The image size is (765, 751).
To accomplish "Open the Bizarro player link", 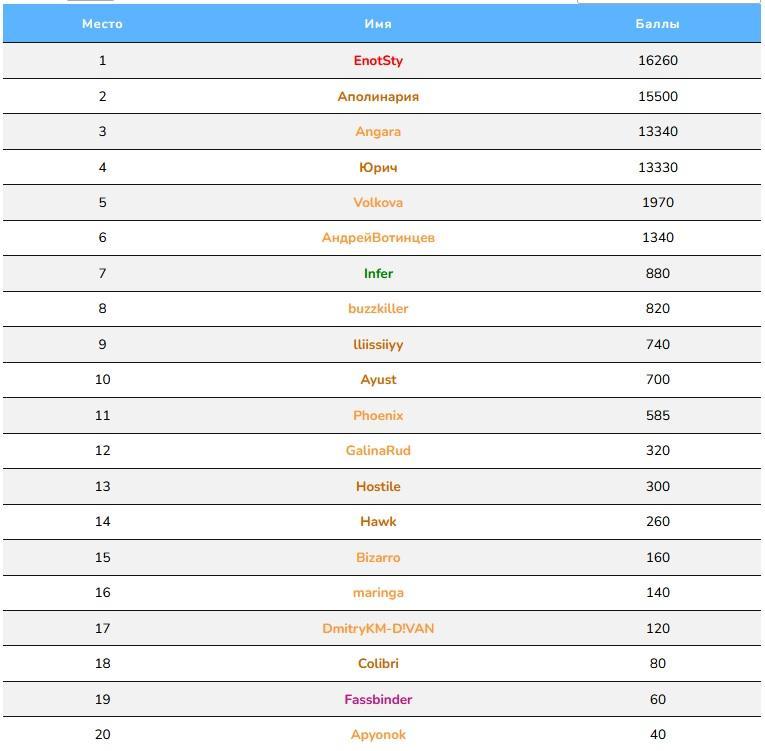I will pos(378,558).
